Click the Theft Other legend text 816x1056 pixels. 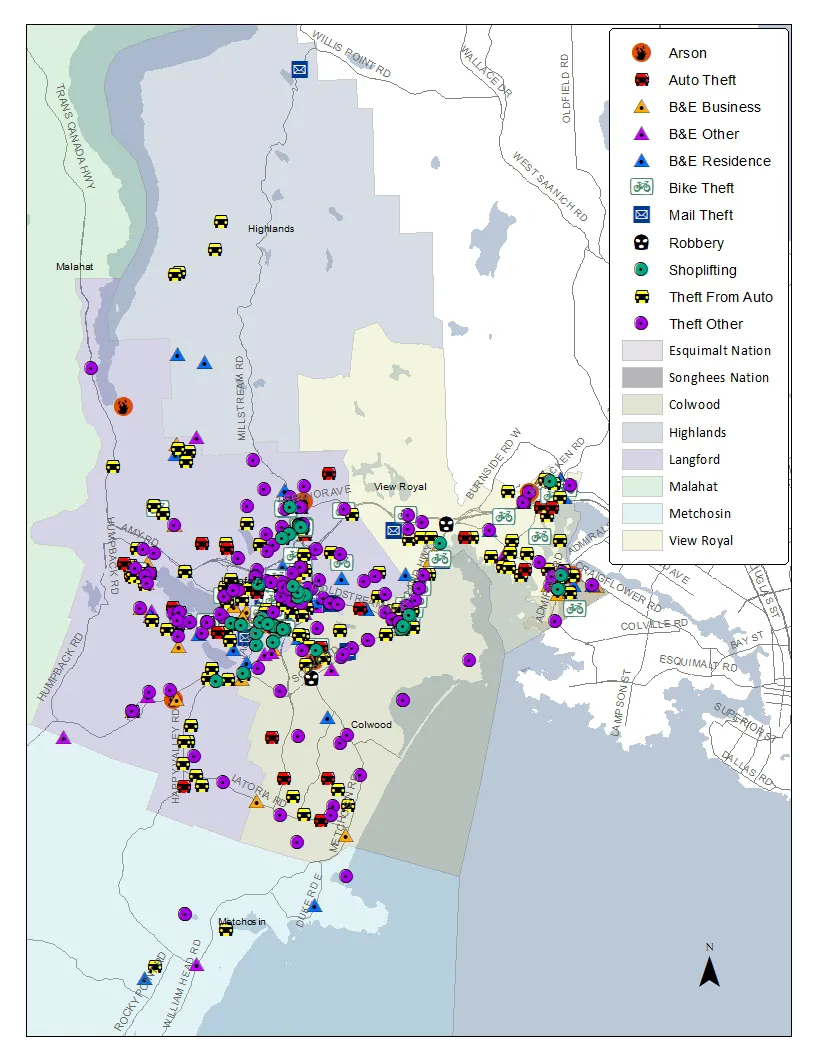tap(706, 324)
